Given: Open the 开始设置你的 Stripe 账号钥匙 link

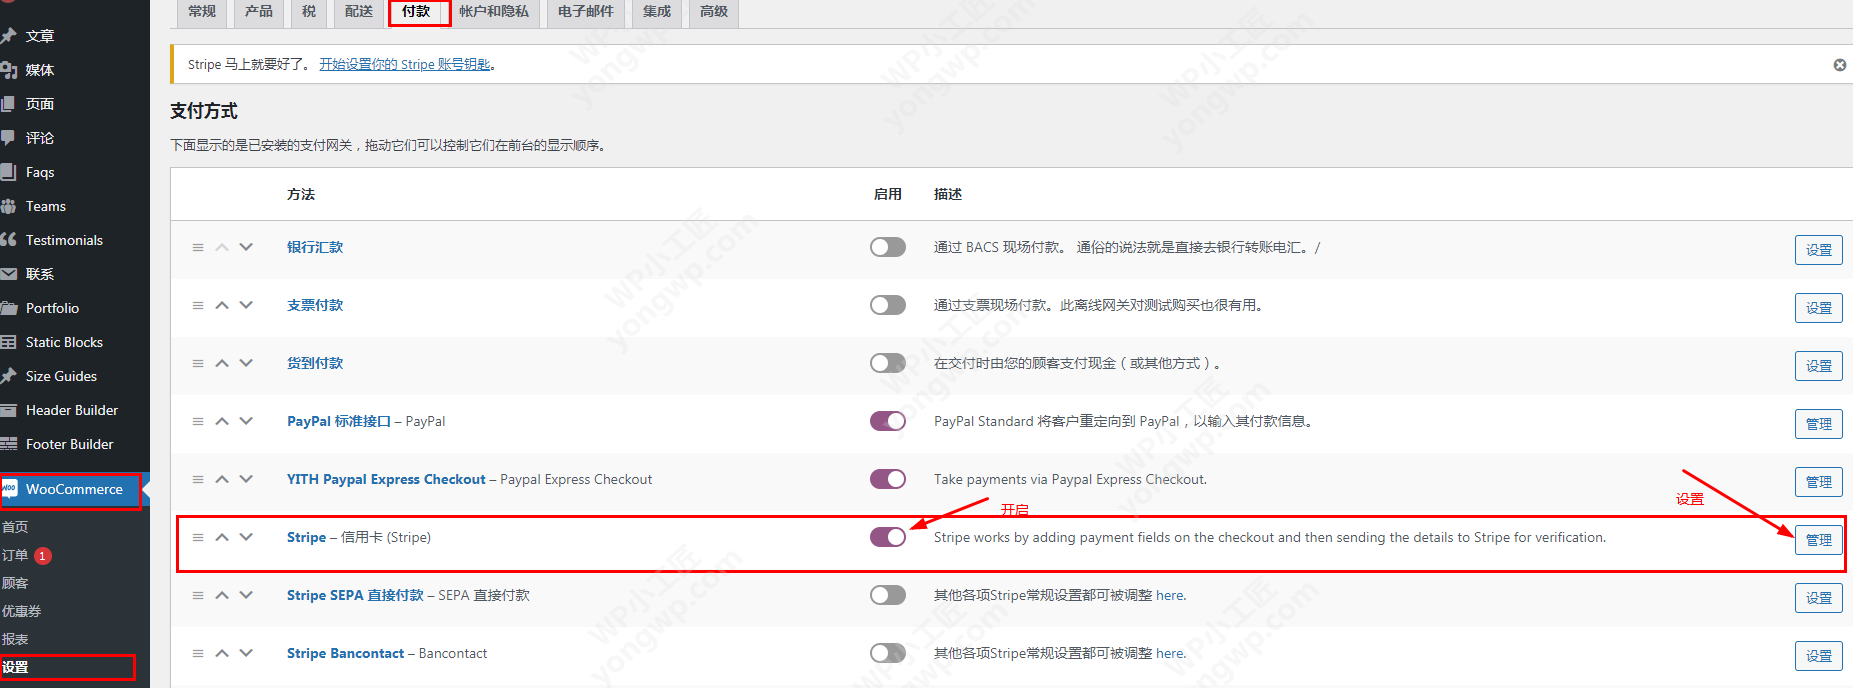Looking at the screenshot, I should pos(405,65).
